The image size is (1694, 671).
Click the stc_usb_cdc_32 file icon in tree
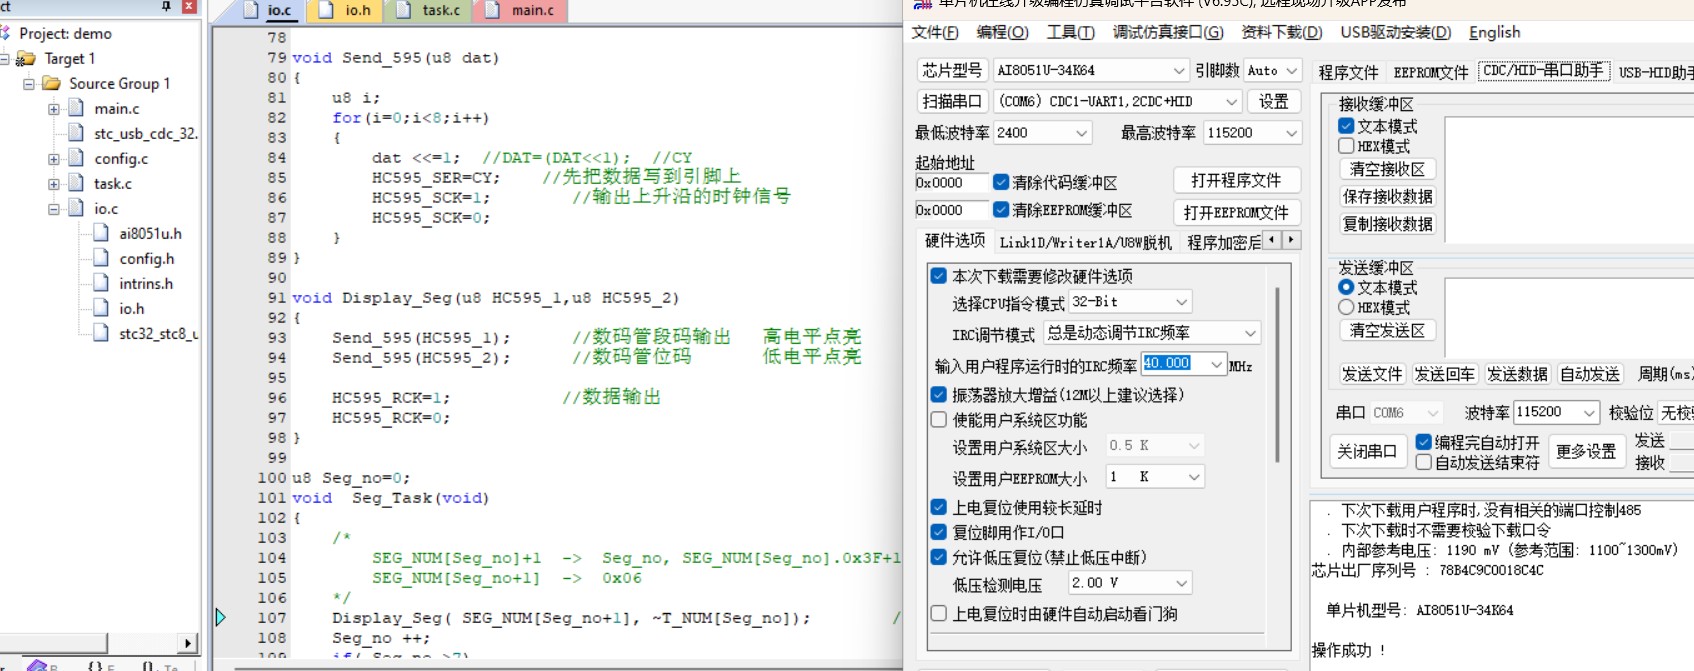click(x=76, y=133)
